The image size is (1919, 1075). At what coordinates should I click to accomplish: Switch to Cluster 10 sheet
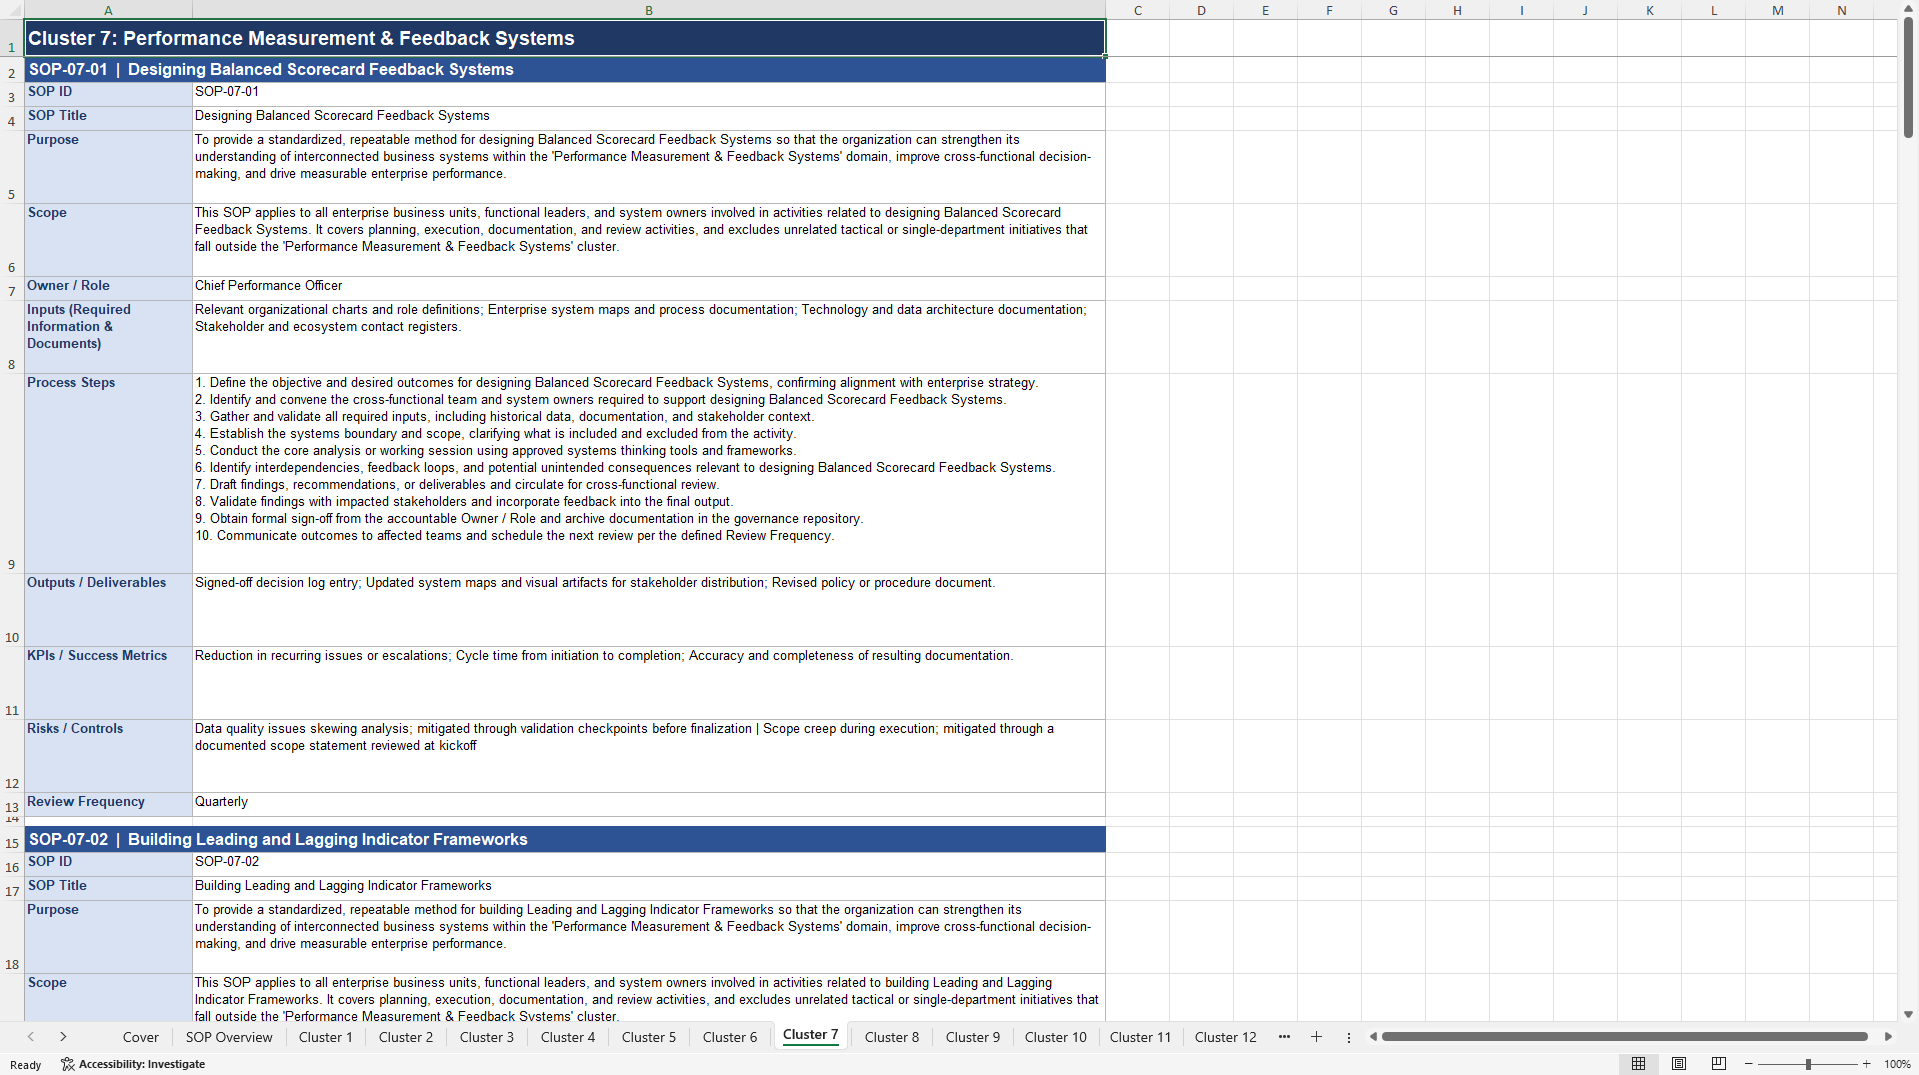pyautogui.click(x=1056, y=1037)
